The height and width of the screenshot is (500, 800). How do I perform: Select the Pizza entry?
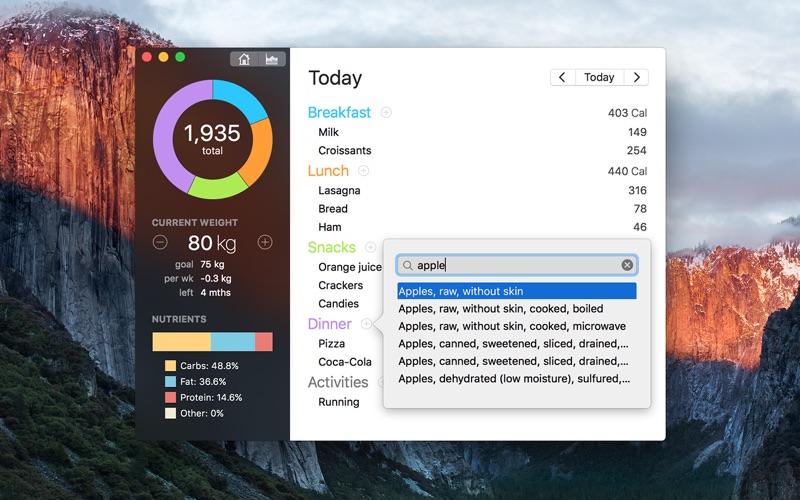point(331,343)
